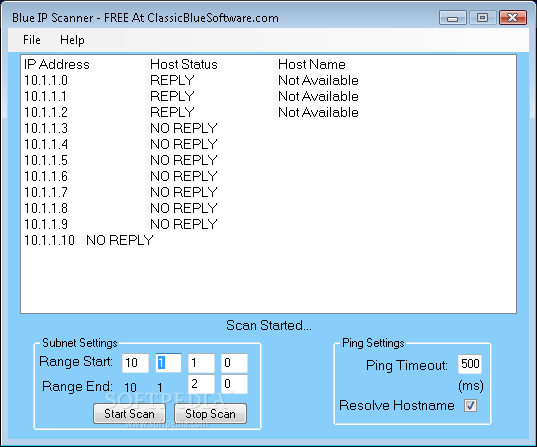Select the 10.1.1.10 IP address entry

[49, 240]
